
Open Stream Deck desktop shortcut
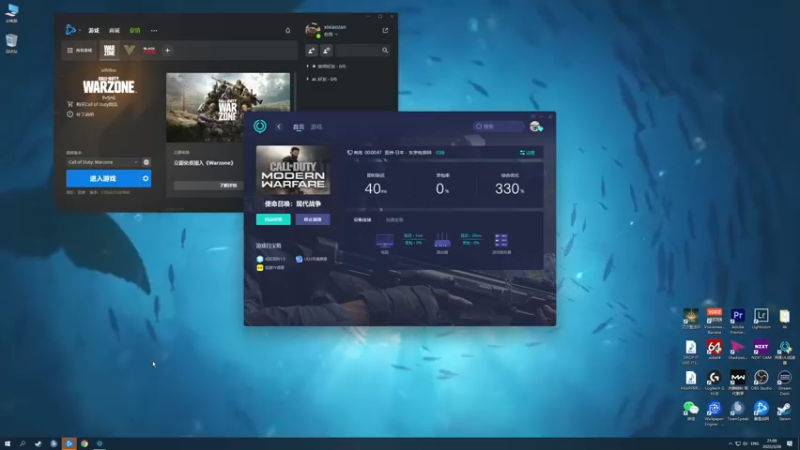pyautogui.click(x=784, y=383)
